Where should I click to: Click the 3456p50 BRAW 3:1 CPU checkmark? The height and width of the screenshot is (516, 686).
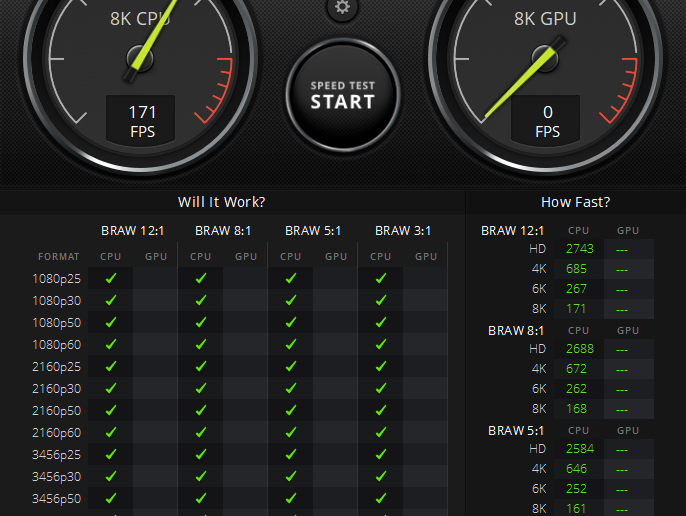click(x=381, y=498)
